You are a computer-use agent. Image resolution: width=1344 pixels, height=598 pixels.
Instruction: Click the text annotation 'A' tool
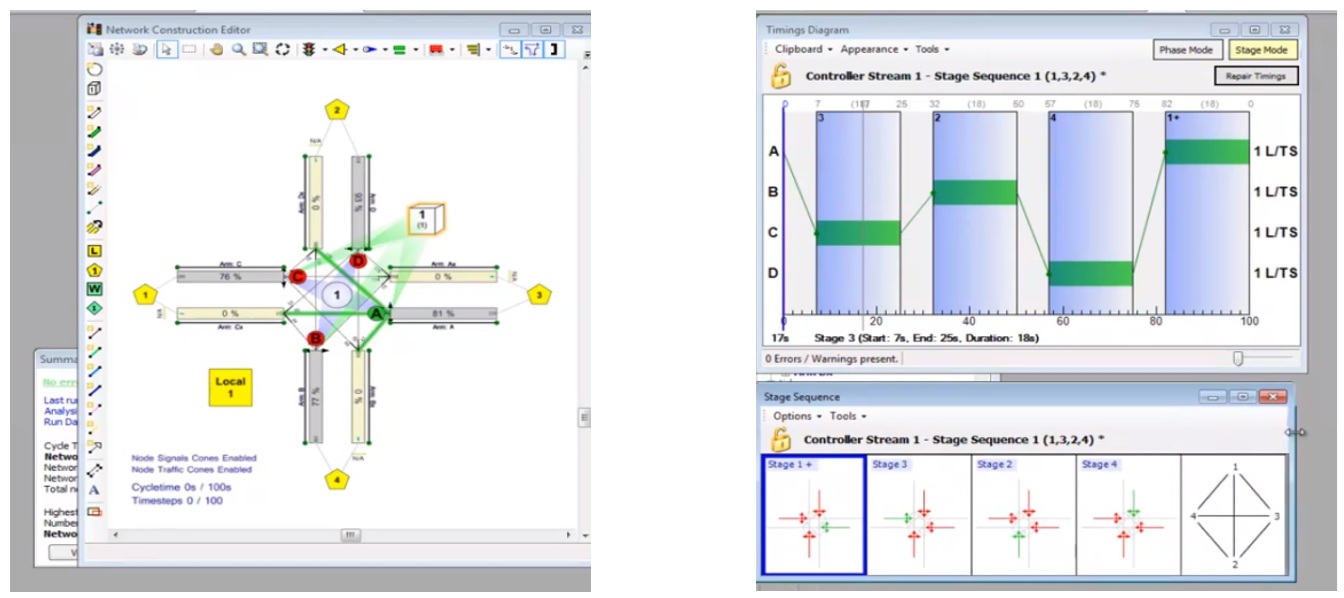pyautogui.click(x=94, y=490)
